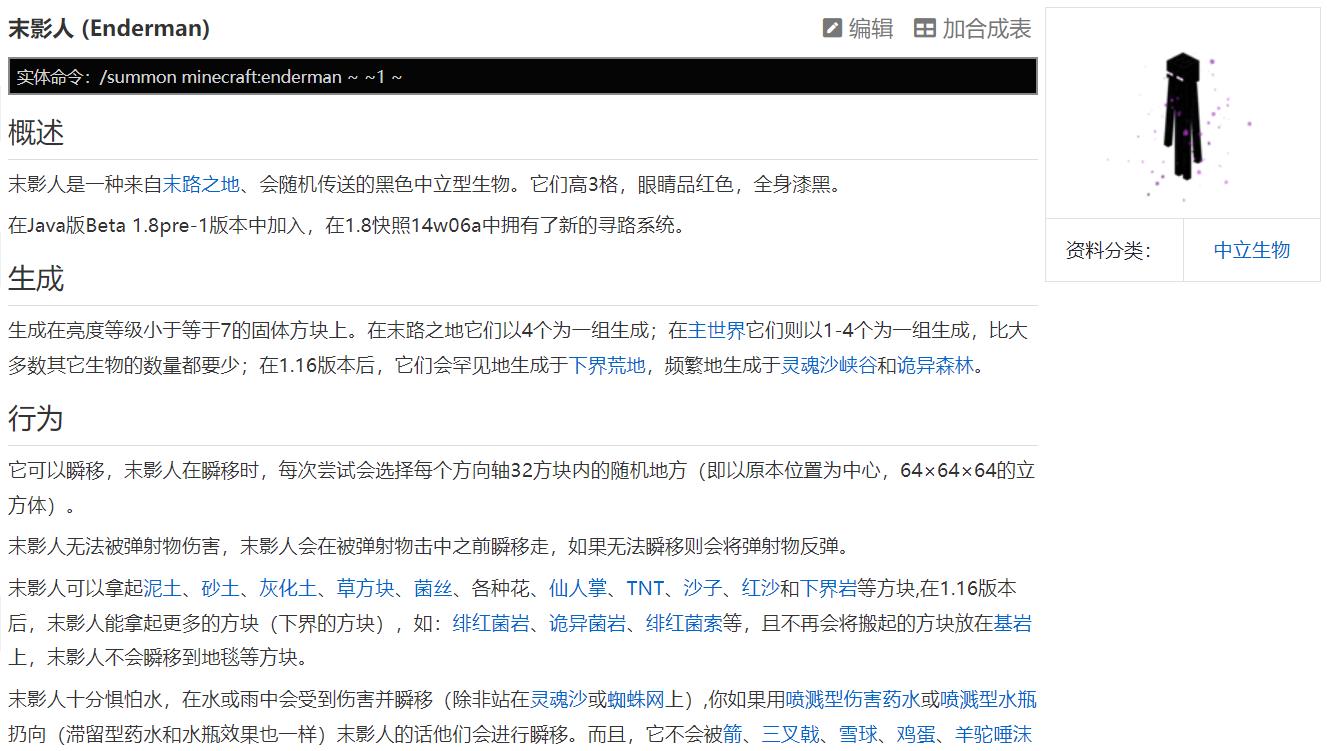1327x751 pixels.
Task: Open the 仙人掌 link
Action: [x=578, y=588]
